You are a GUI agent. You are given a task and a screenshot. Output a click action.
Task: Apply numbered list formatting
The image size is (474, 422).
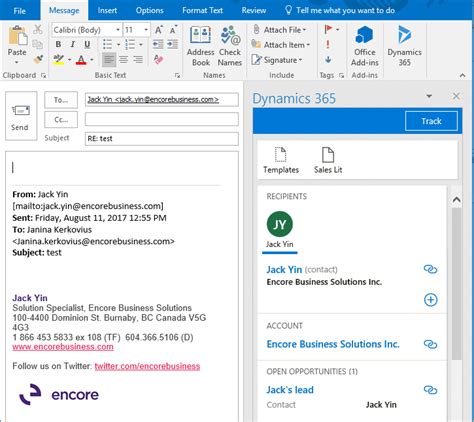pyautogui.click(x=130, y=44)
